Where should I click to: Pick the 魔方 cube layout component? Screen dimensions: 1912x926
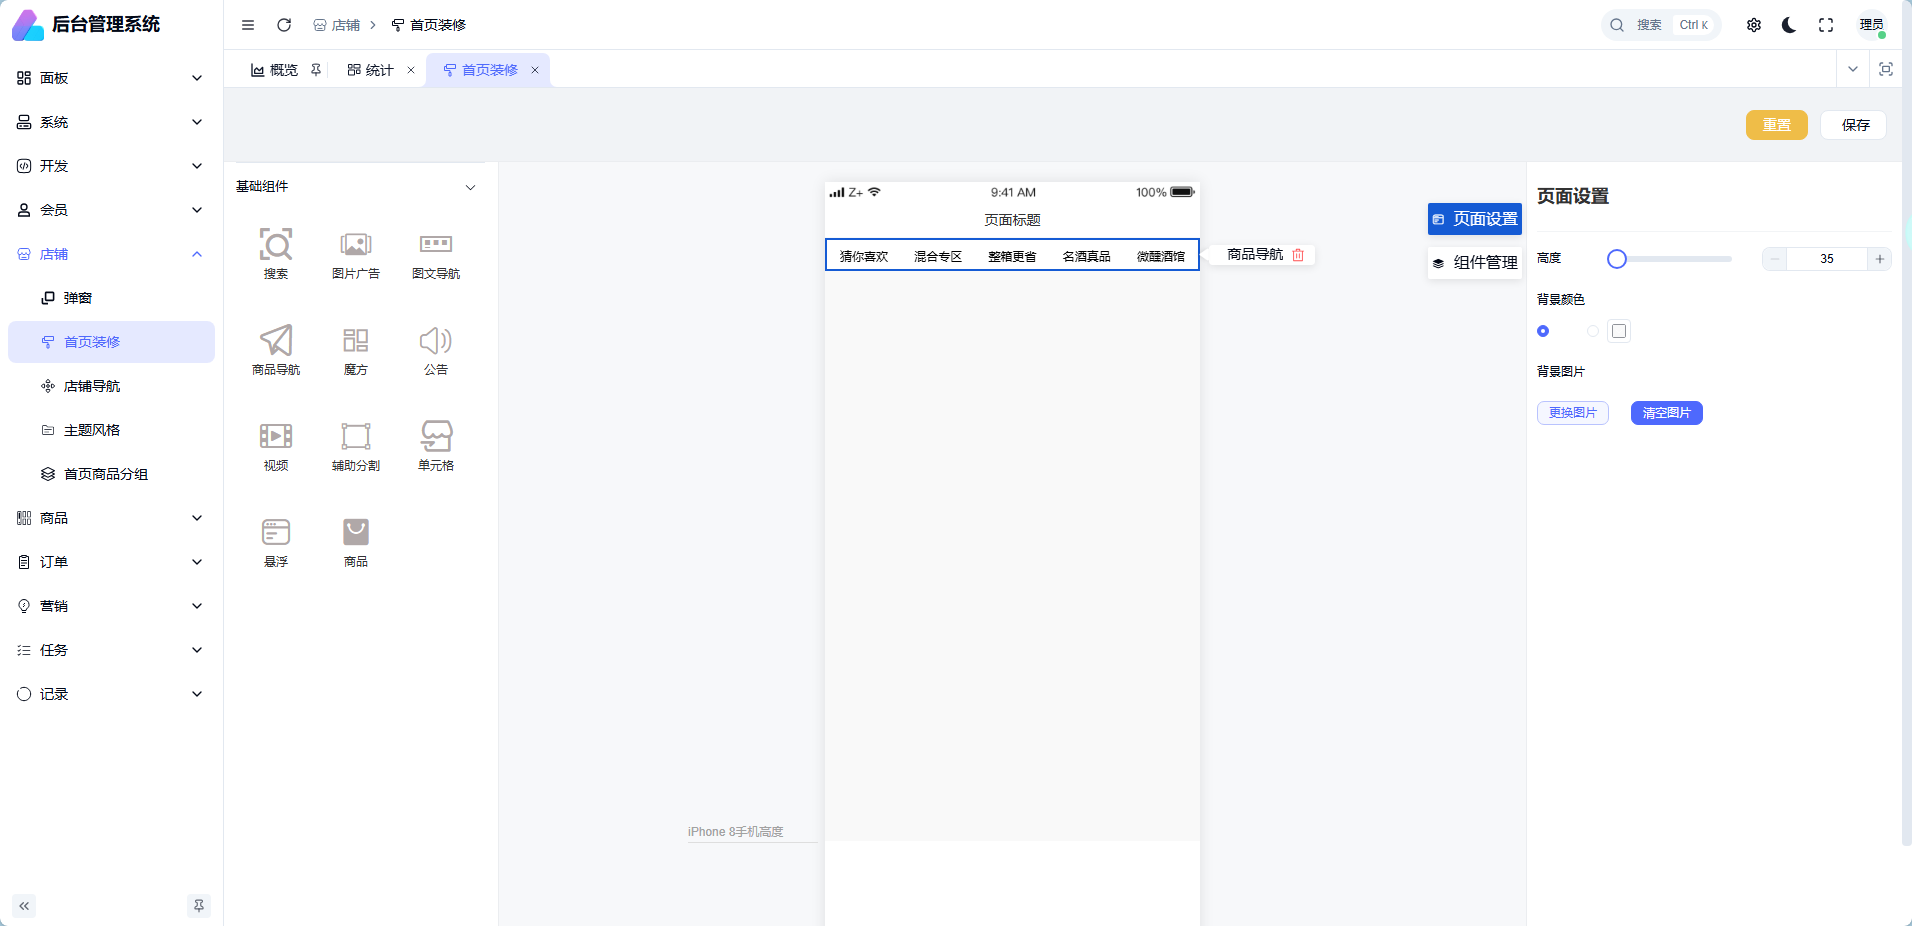click(x=356, y=349)
